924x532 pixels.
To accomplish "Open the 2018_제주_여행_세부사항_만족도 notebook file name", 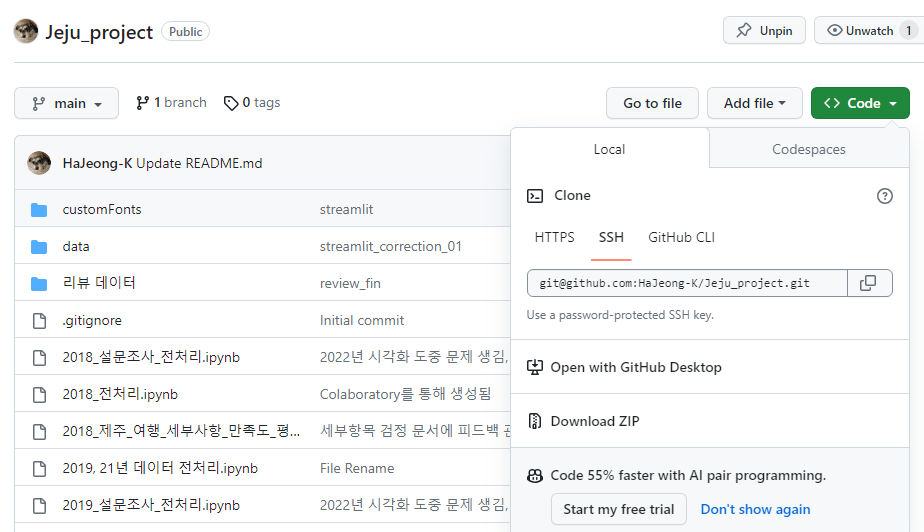I will point(182,431).
